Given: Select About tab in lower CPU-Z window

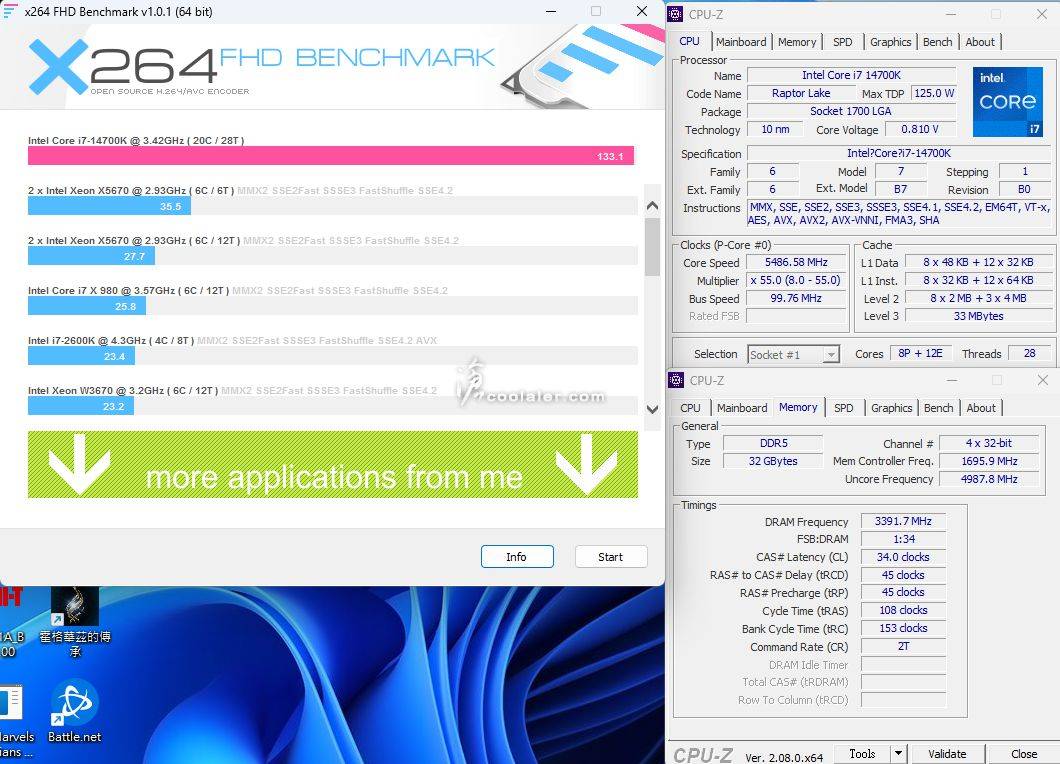Looking at the screenshot, I should [x=980, y=408].
